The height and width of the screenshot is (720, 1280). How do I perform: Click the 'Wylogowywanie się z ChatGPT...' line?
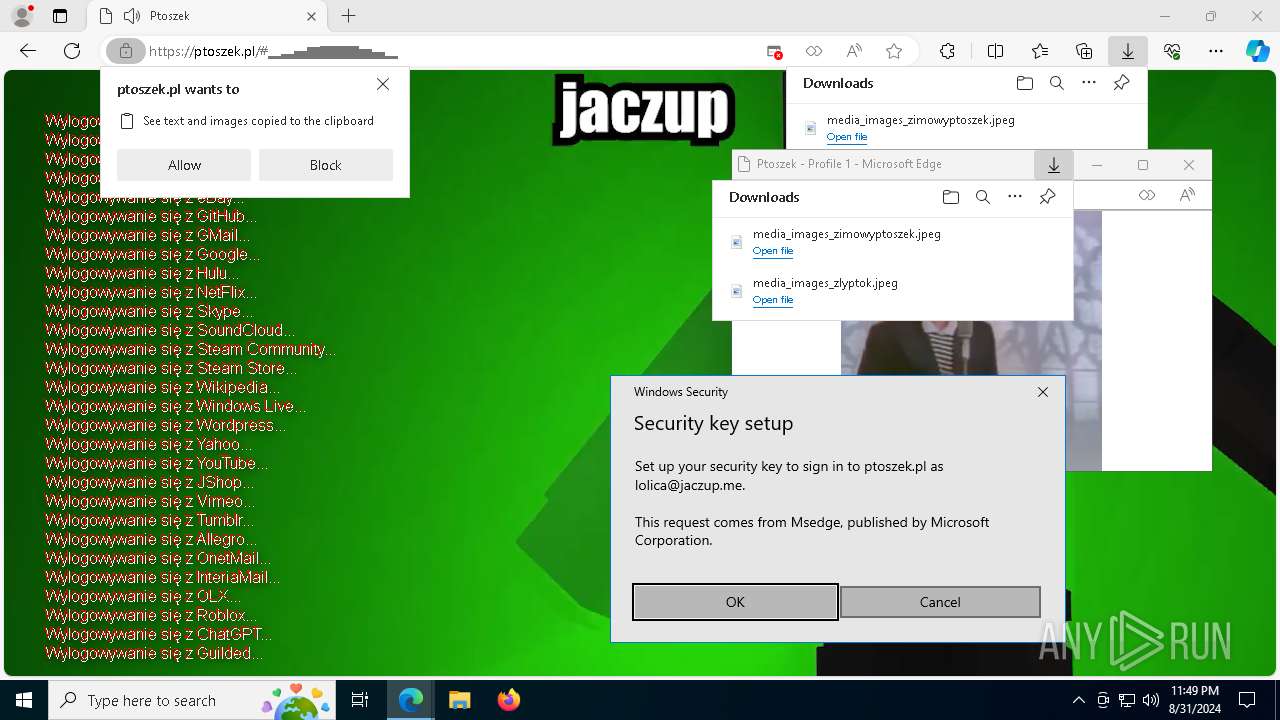[158, 634]
